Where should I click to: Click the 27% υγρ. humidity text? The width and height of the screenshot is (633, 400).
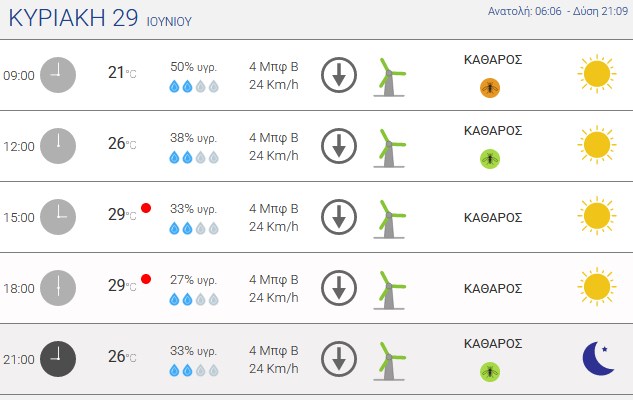tap(193, 280)
